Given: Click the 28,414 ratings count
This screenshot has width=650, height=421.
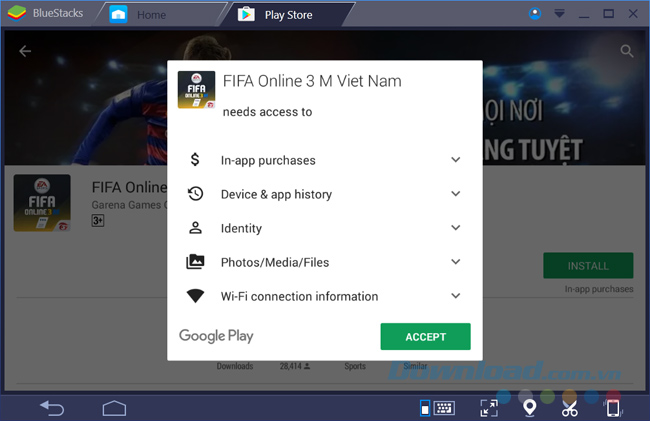Looking at the screenshot, I should pyautogui.click(x=295, y=366).
